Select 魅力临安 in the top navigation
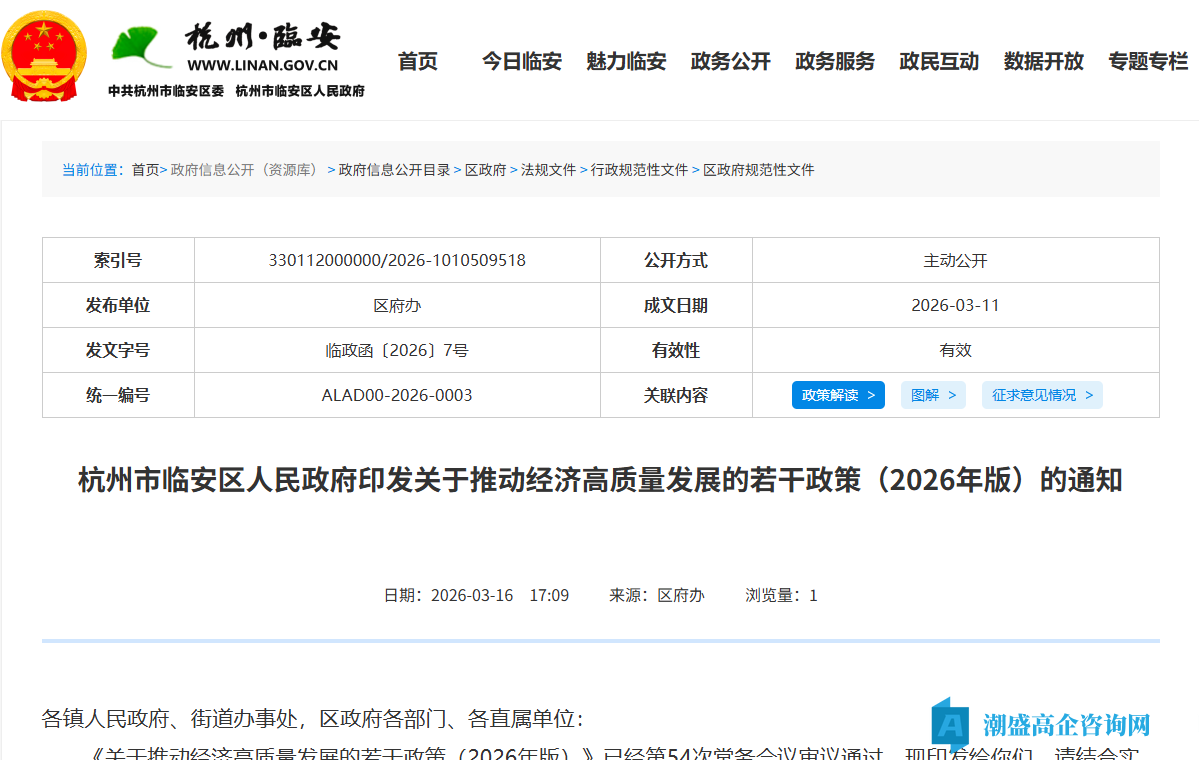Image resolution: width=1199 pixels, height=760 pixels. click(626, 61)
